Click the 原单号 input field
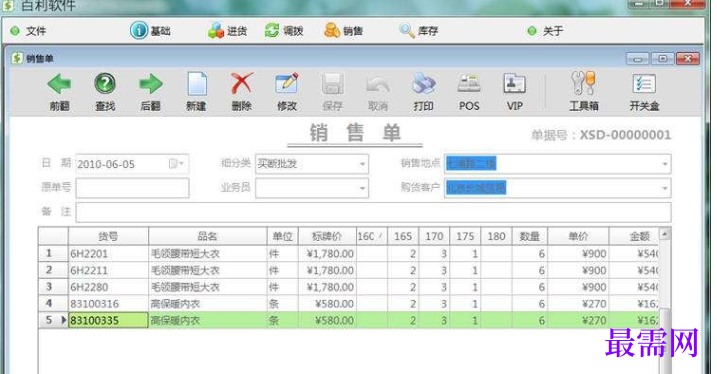 pos(132,188)
